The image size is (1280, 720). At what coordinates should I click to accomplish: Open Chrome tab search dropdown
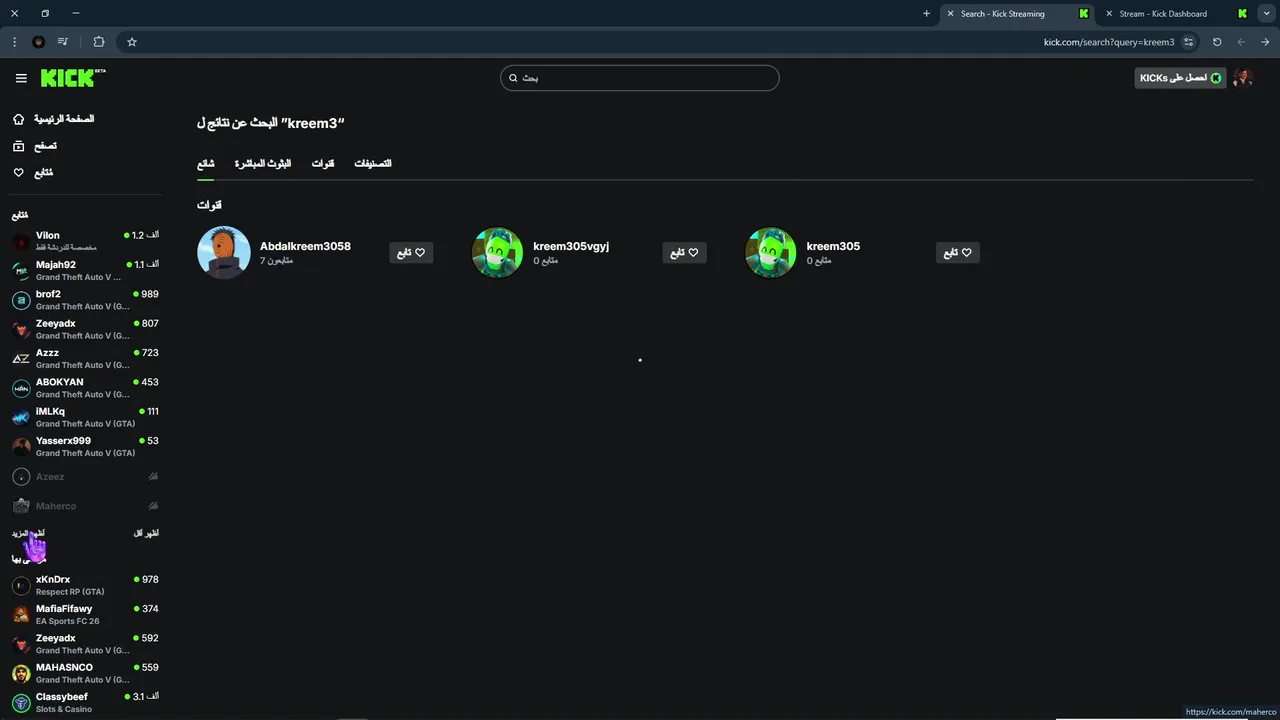pos(1266,14)
